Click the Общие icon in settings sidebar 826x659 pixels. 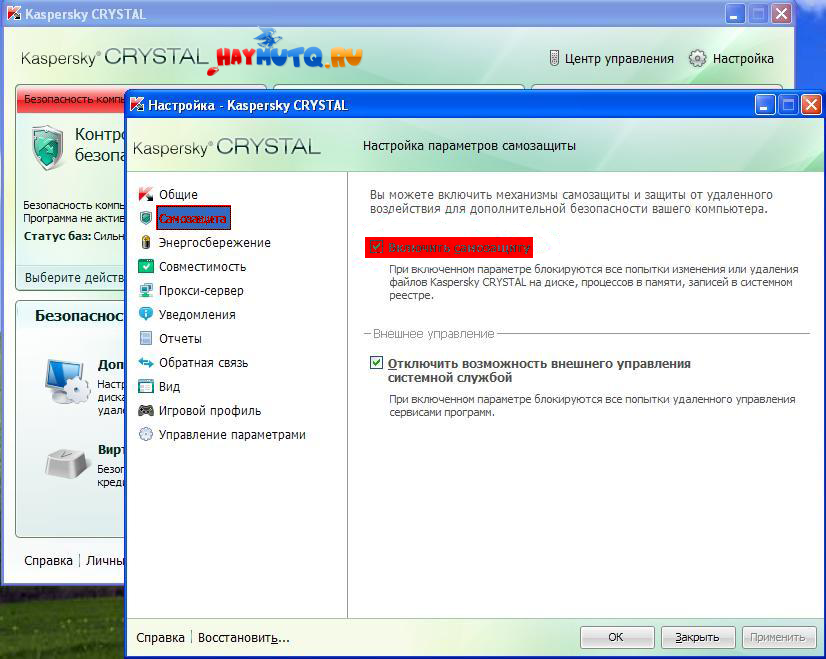click(146, 194)
